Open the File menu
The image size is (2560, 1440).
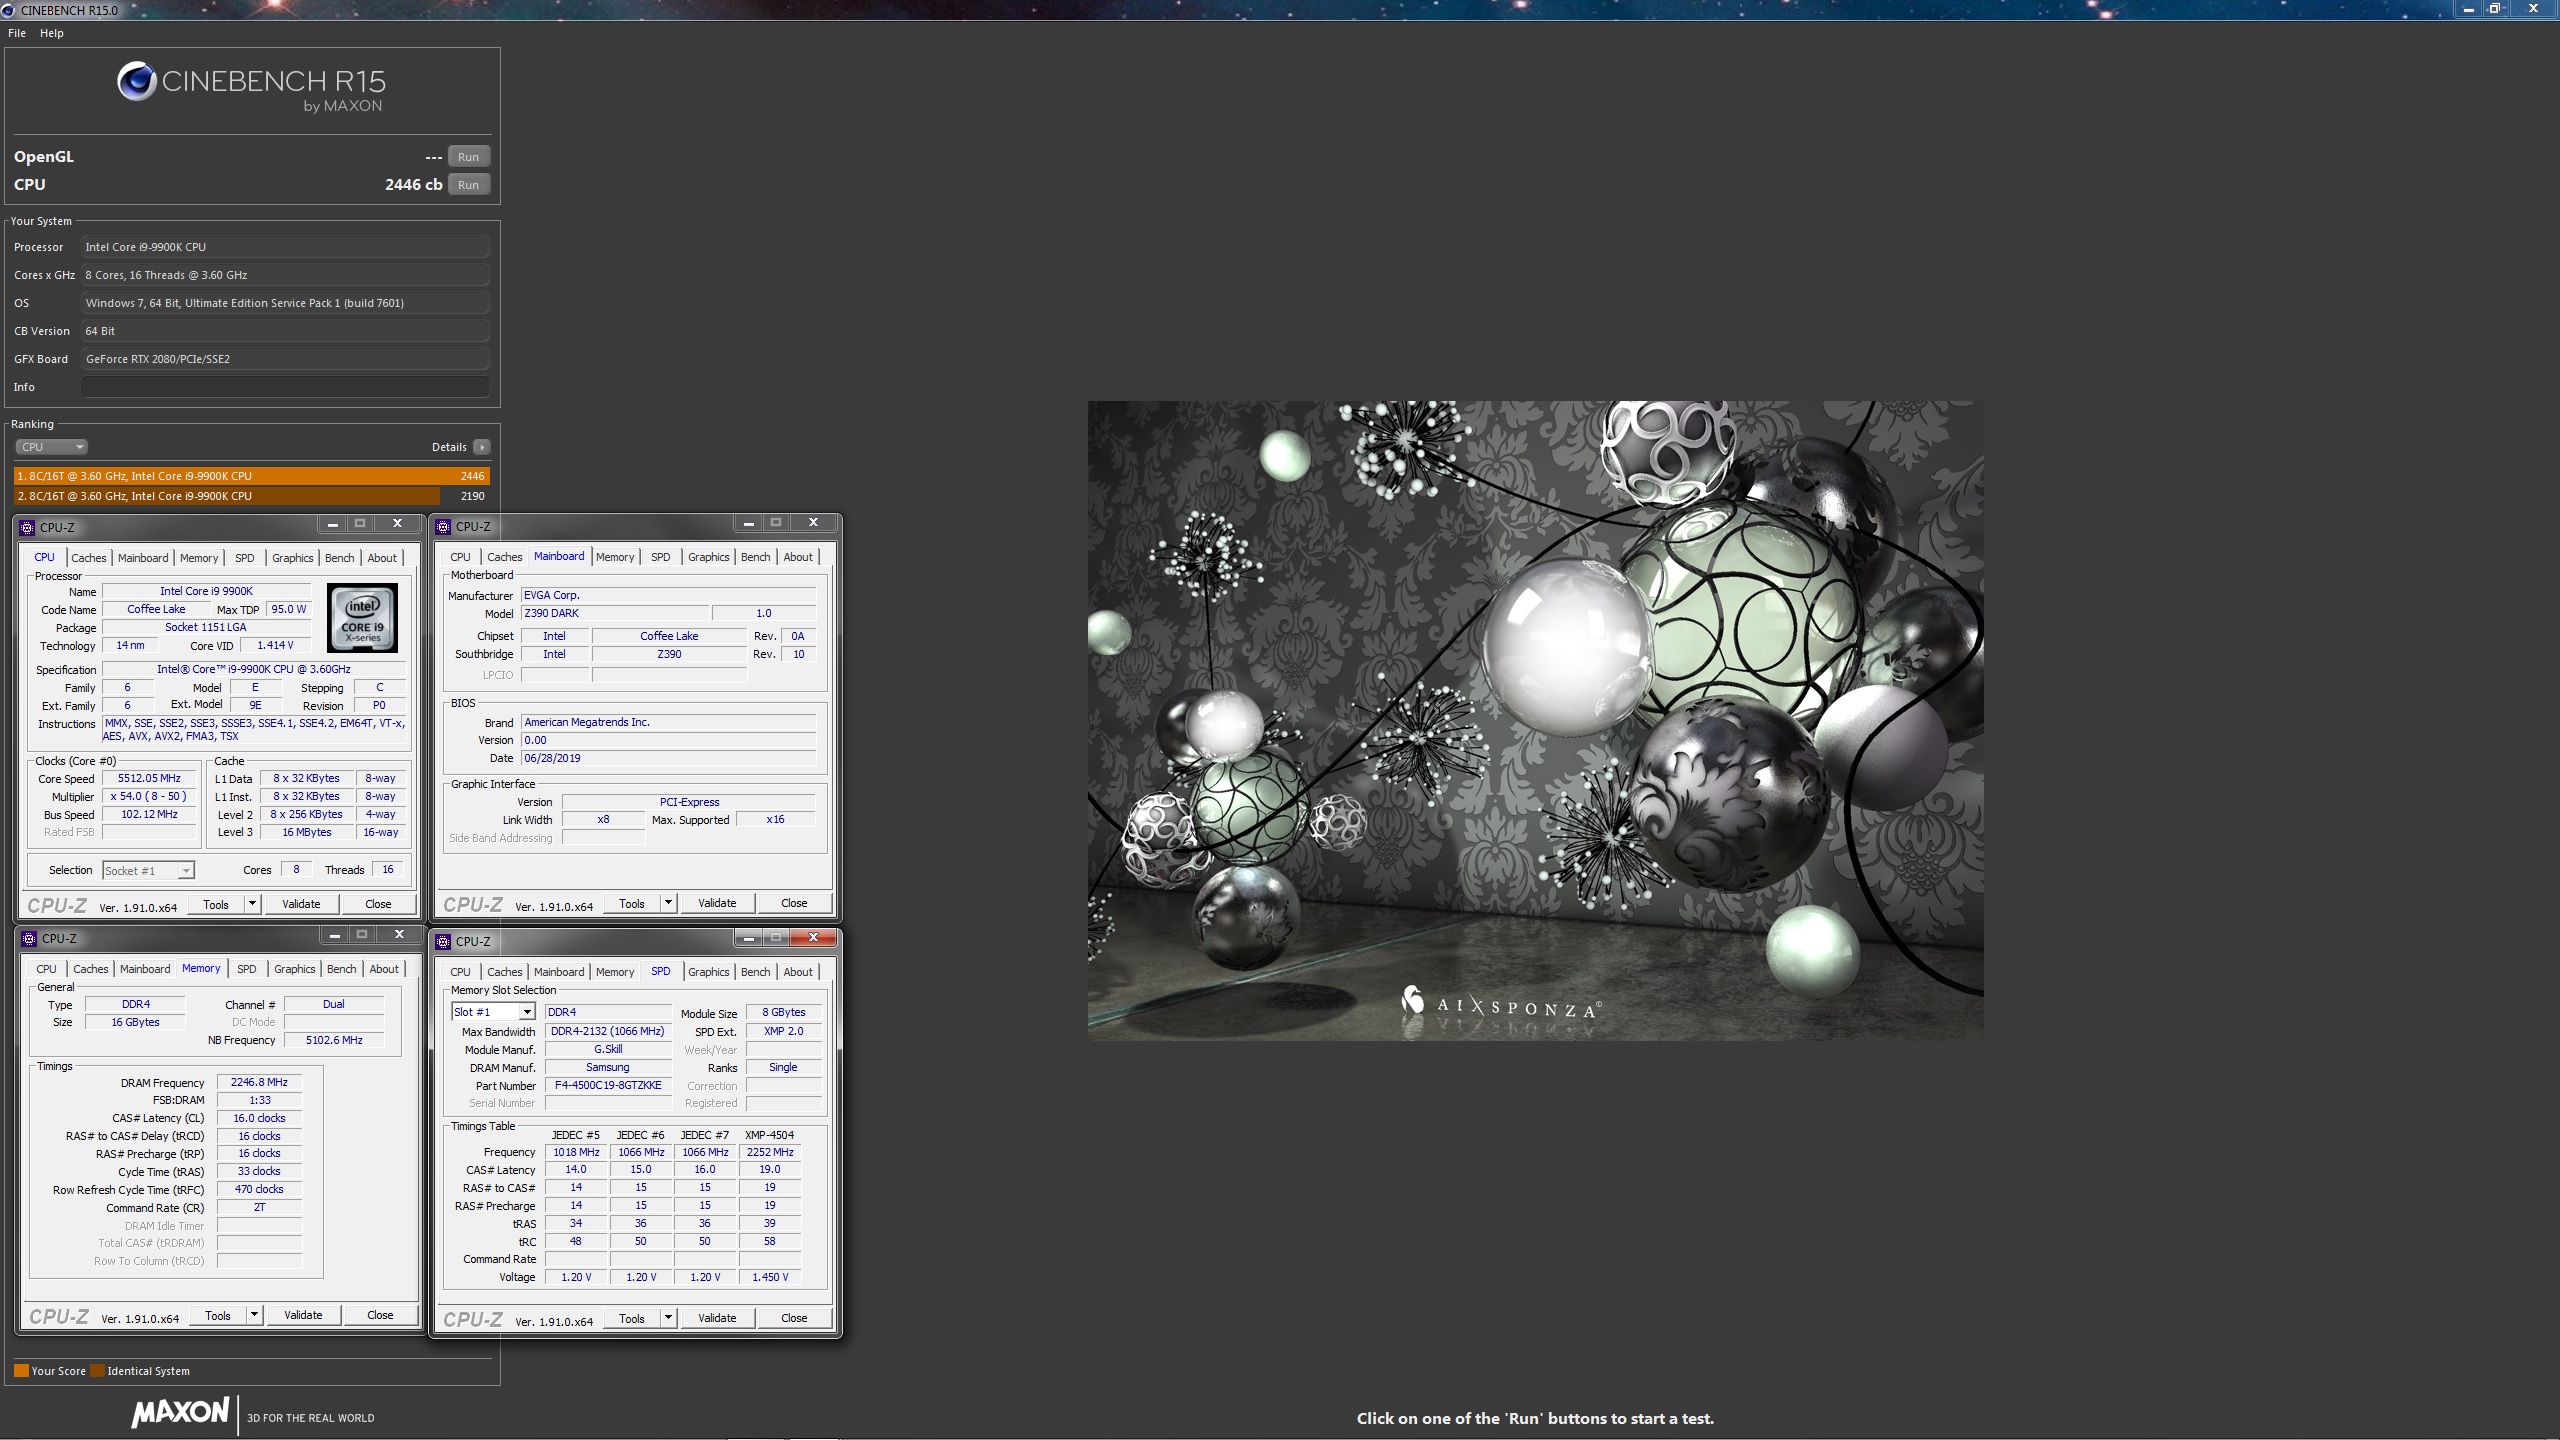point(17,33)
